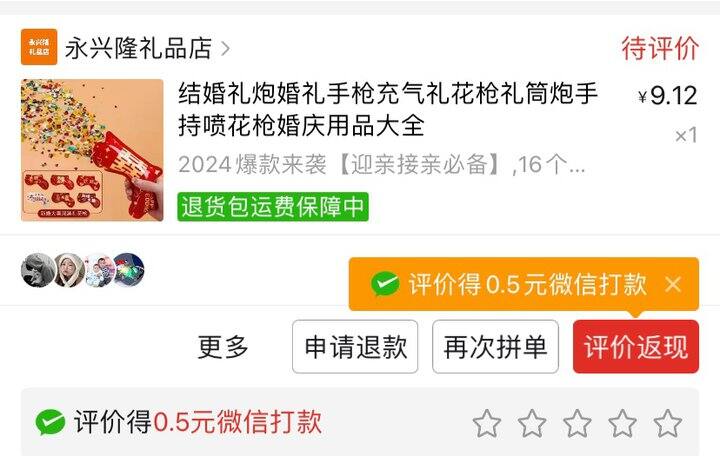Open the 待评价 order status
This screenshot has height=456, width=720.
pyautogui.click(x=660, y=48)
